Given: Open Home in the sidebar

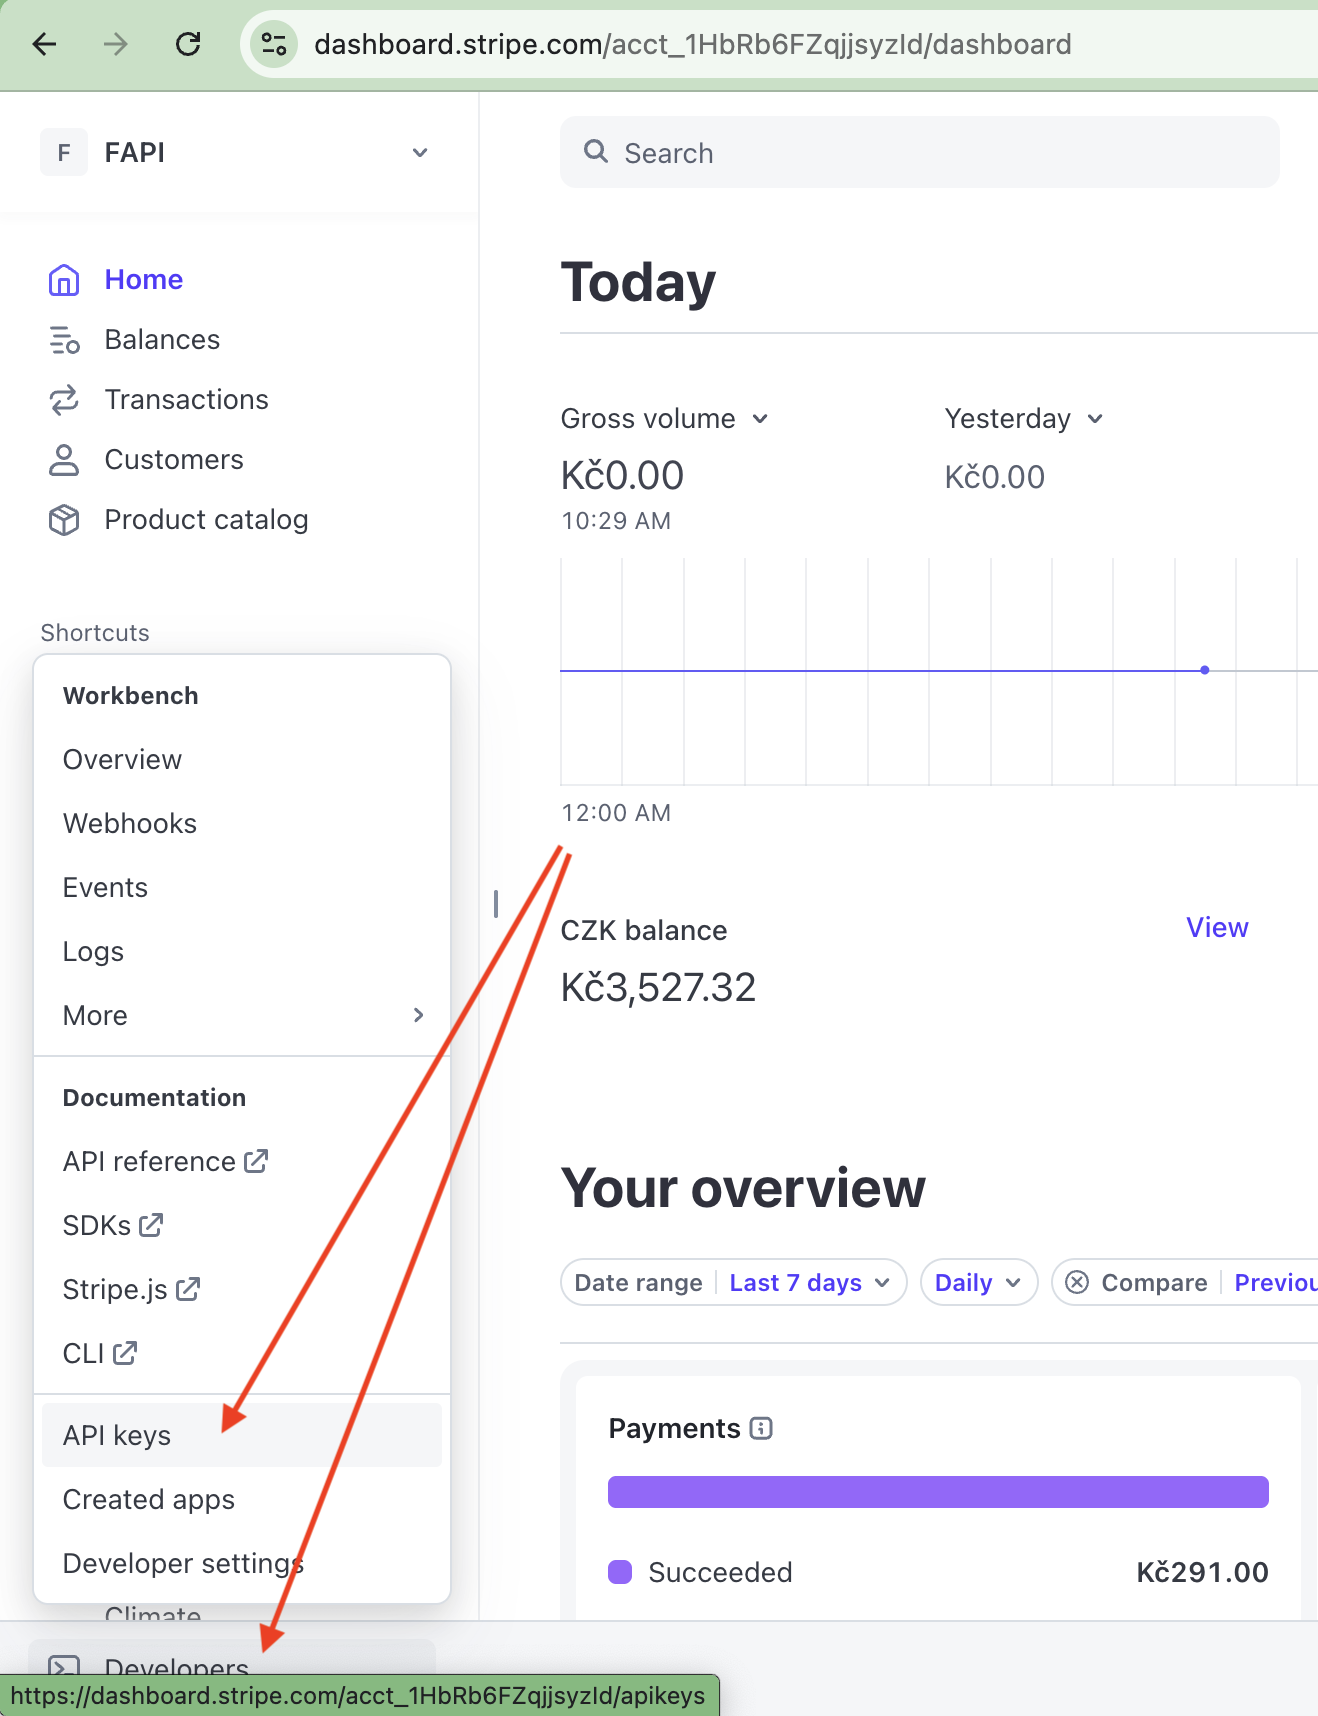Looking at the screenshot, I should pyautogui.click(x=144, y=280).
